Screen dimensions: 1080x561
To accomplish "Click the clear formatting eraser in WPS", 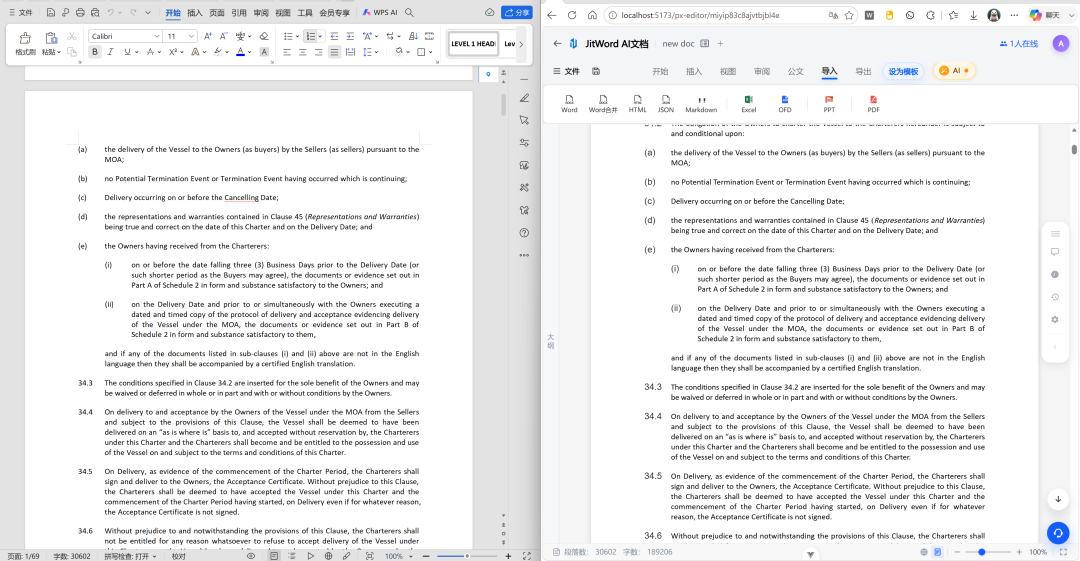I will (264, 36).
